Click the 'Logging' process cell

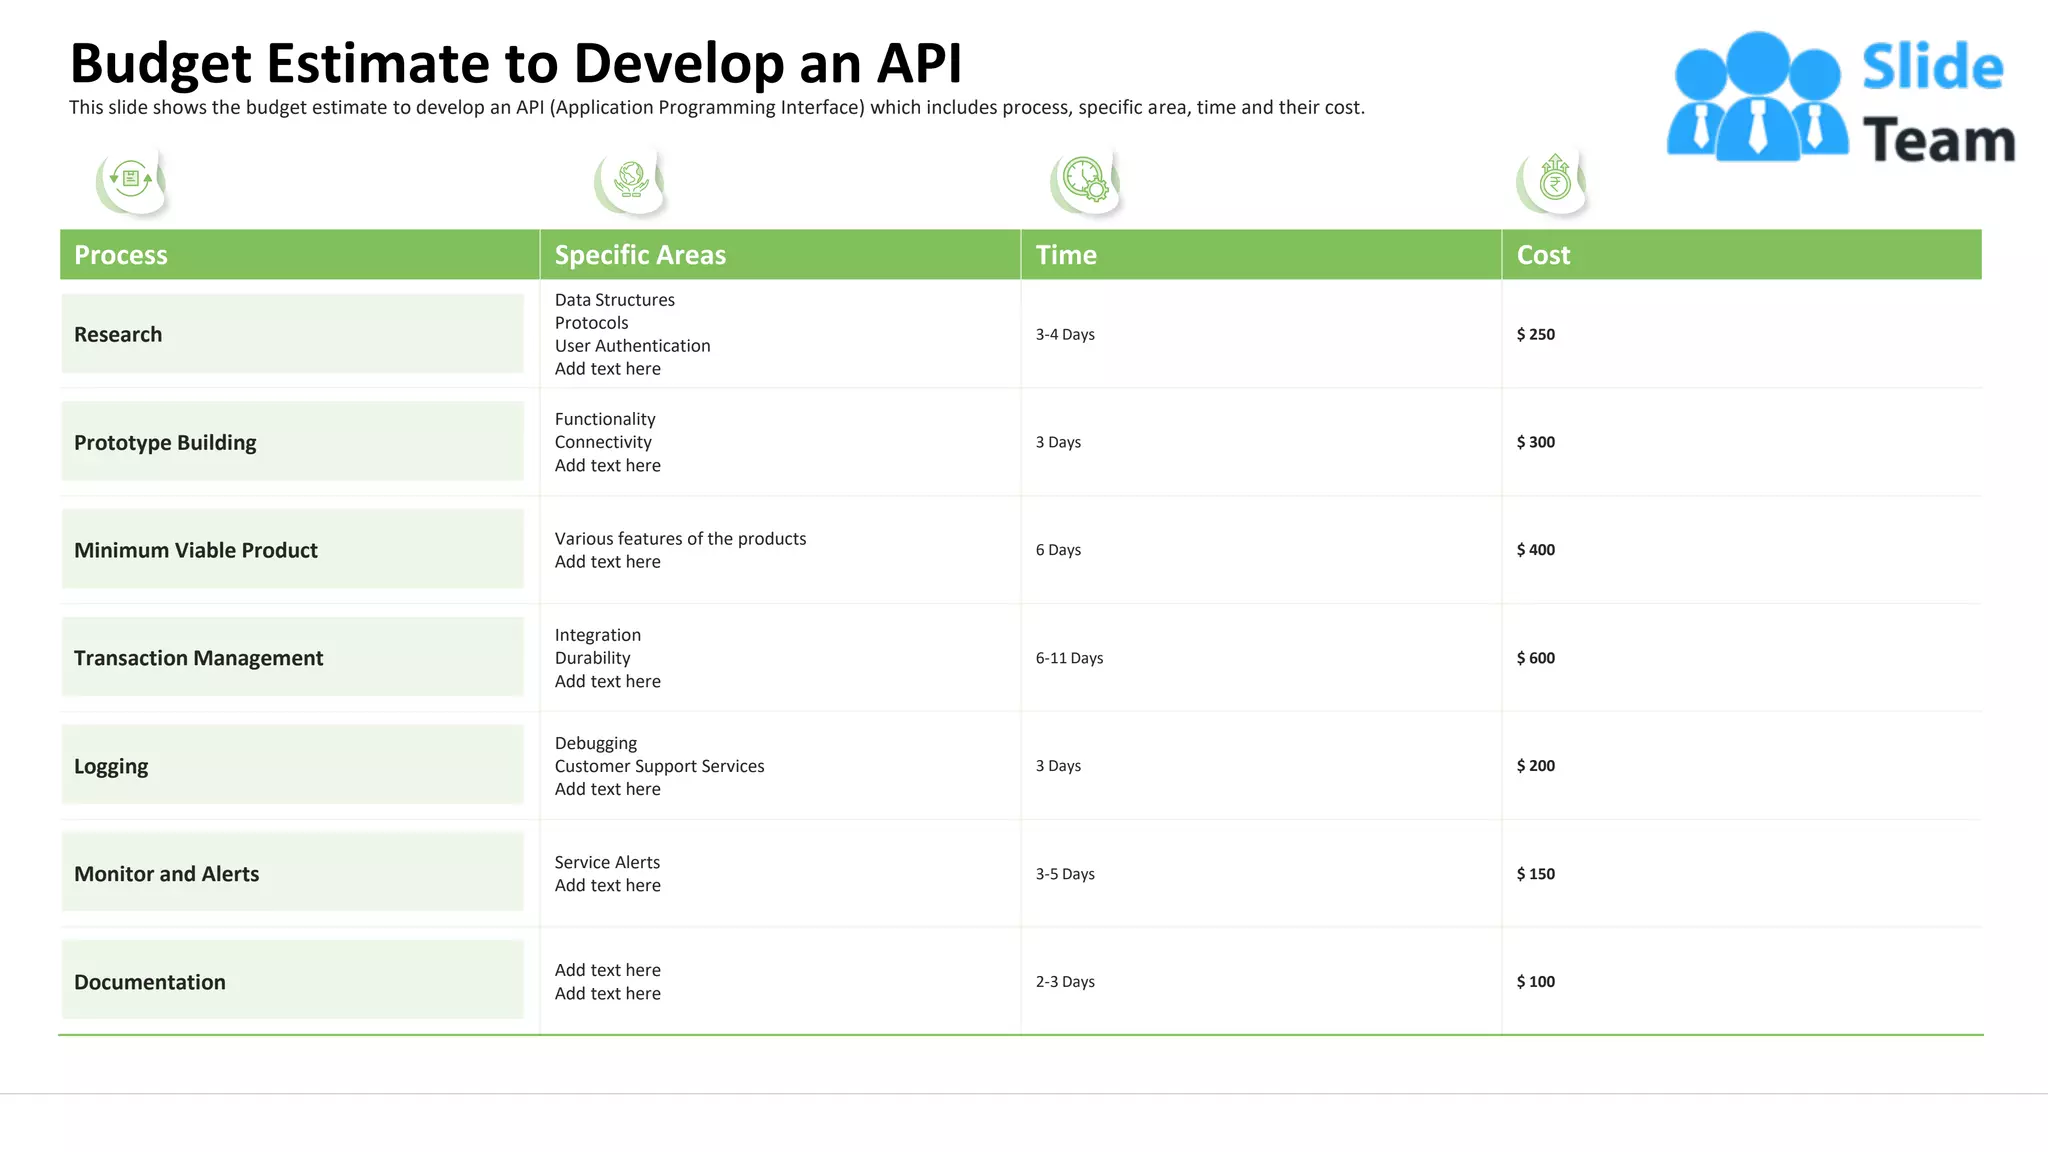tap(292, 766)
